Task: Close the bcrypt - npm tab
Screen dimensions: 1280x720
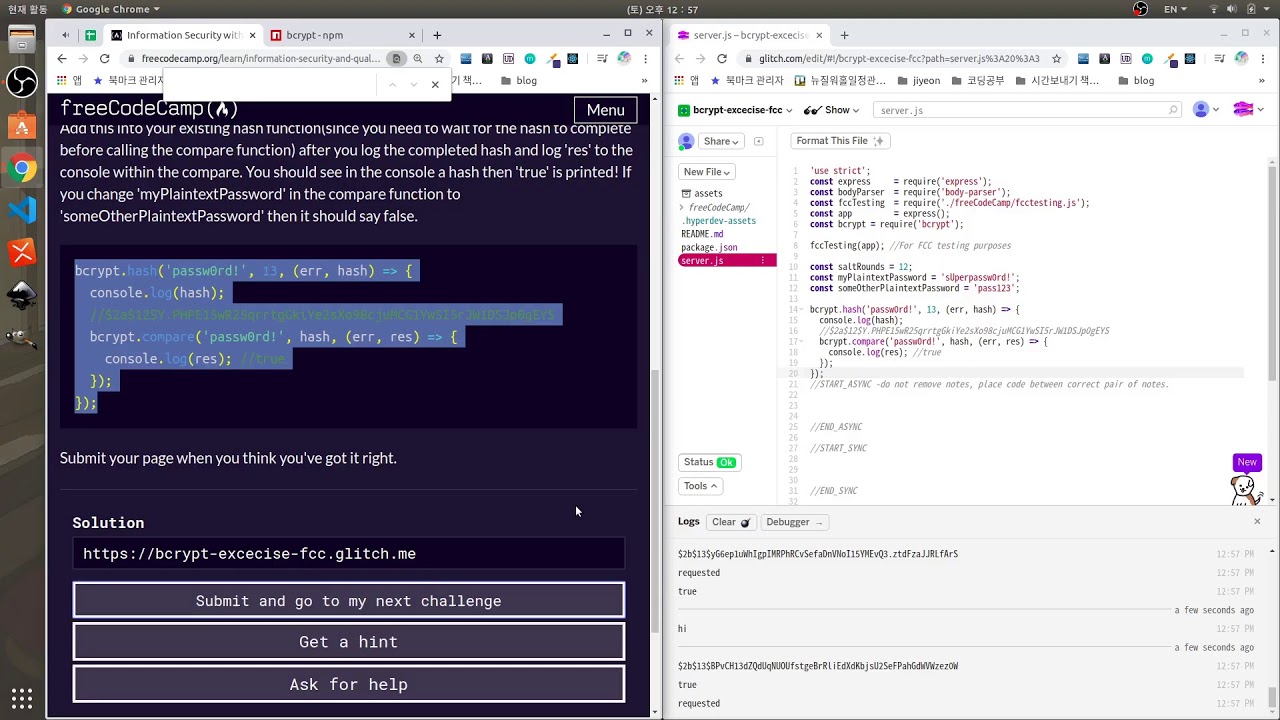Action: click(411, 35)
